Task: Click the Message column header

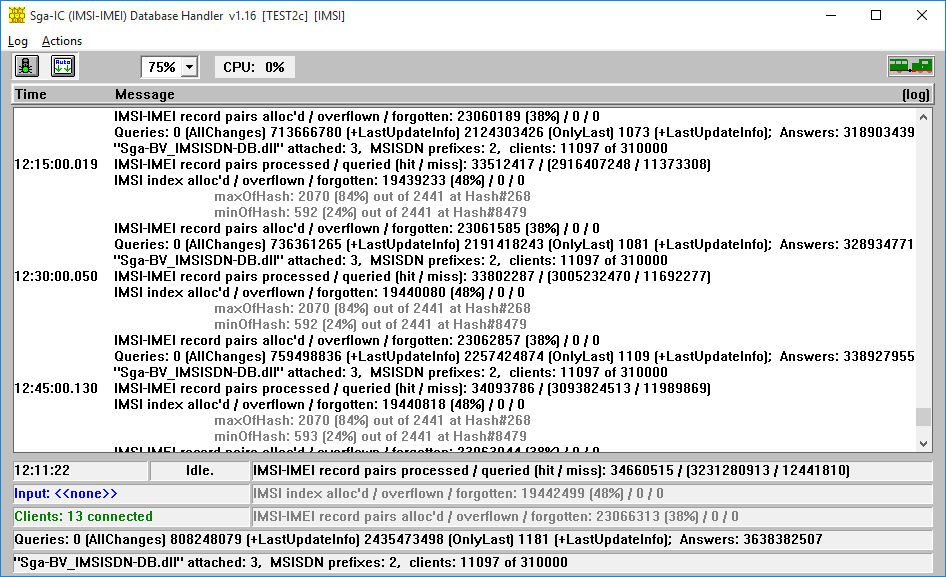Action: click(x=145, y=94)
